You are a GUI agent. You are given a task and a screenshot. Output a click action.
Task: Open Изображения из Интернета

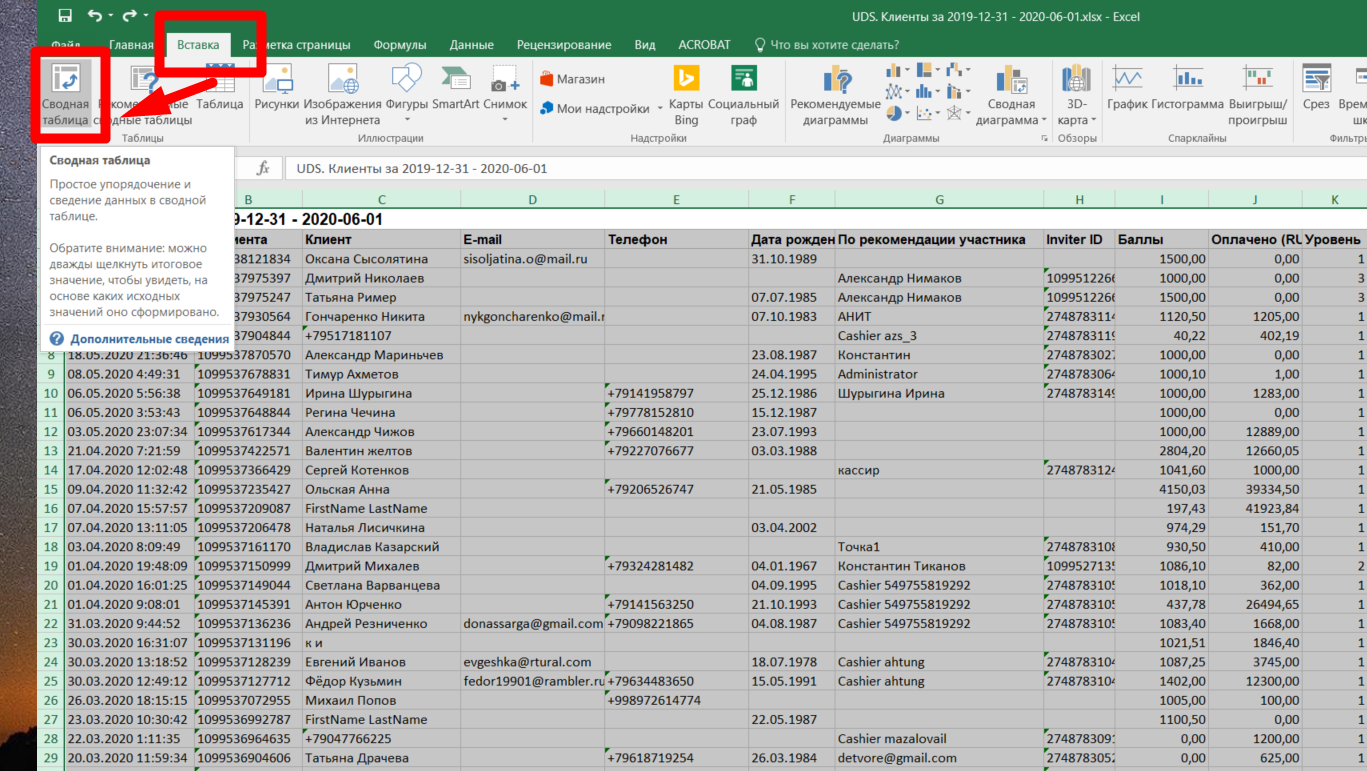343,95
